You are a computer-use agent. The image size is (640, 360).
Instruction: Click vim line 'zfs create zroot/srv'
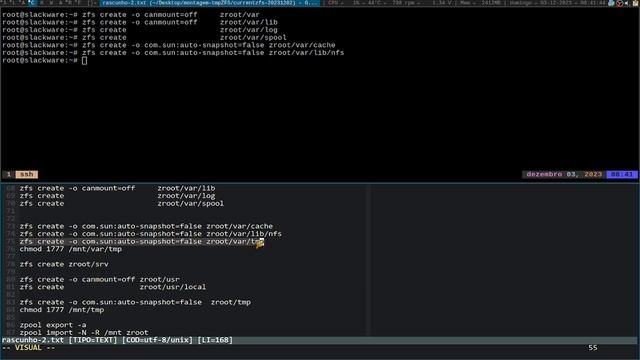pyautogui.click(x=64, y=264)
